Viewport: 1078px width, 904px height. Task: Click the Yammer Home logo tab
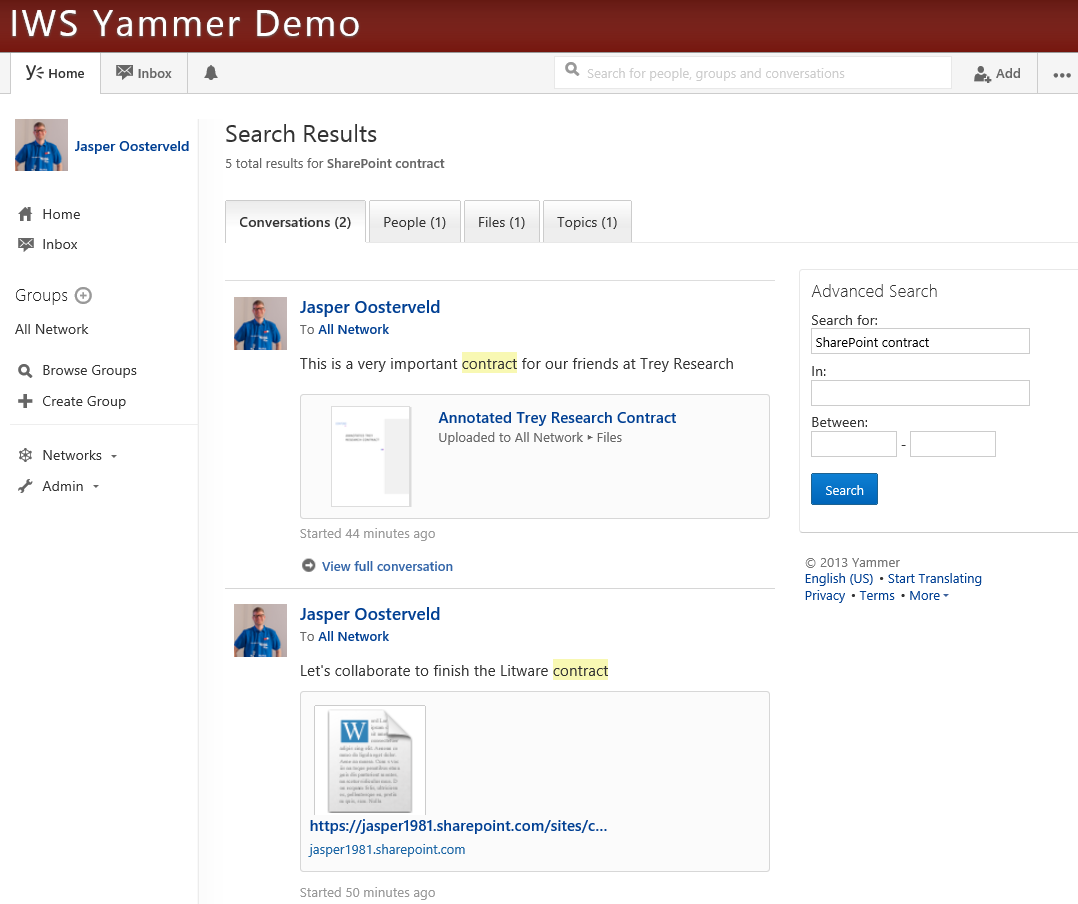click(x=55, y=73)
